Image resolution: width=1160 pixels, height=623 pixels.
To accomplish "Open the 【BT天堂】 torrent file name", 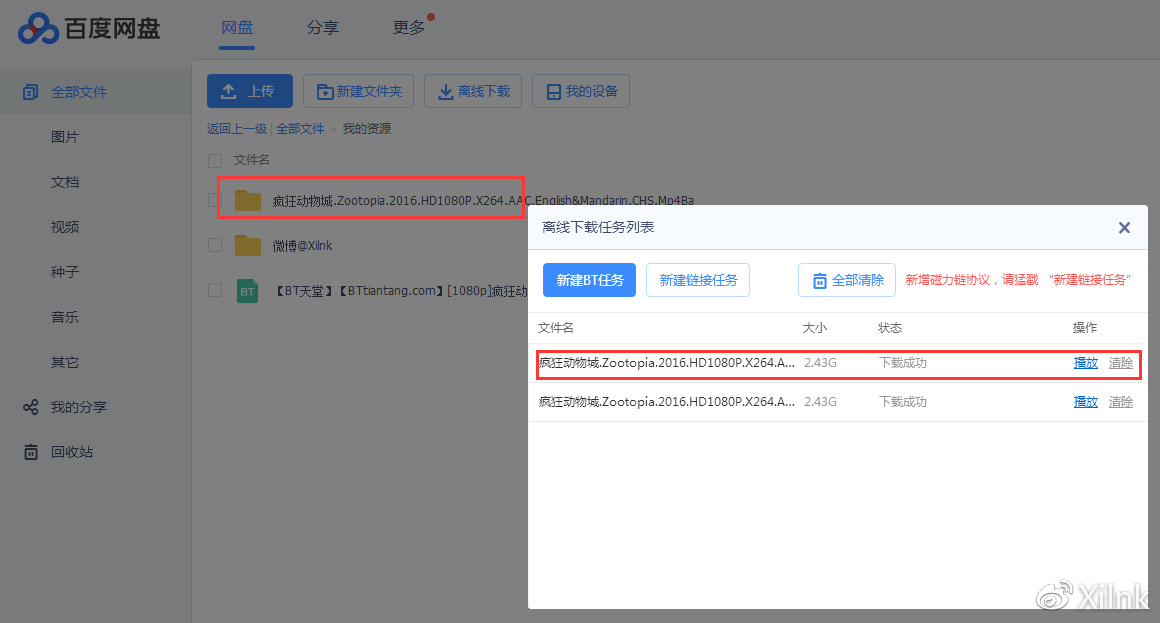I will [x=399, y=291].
